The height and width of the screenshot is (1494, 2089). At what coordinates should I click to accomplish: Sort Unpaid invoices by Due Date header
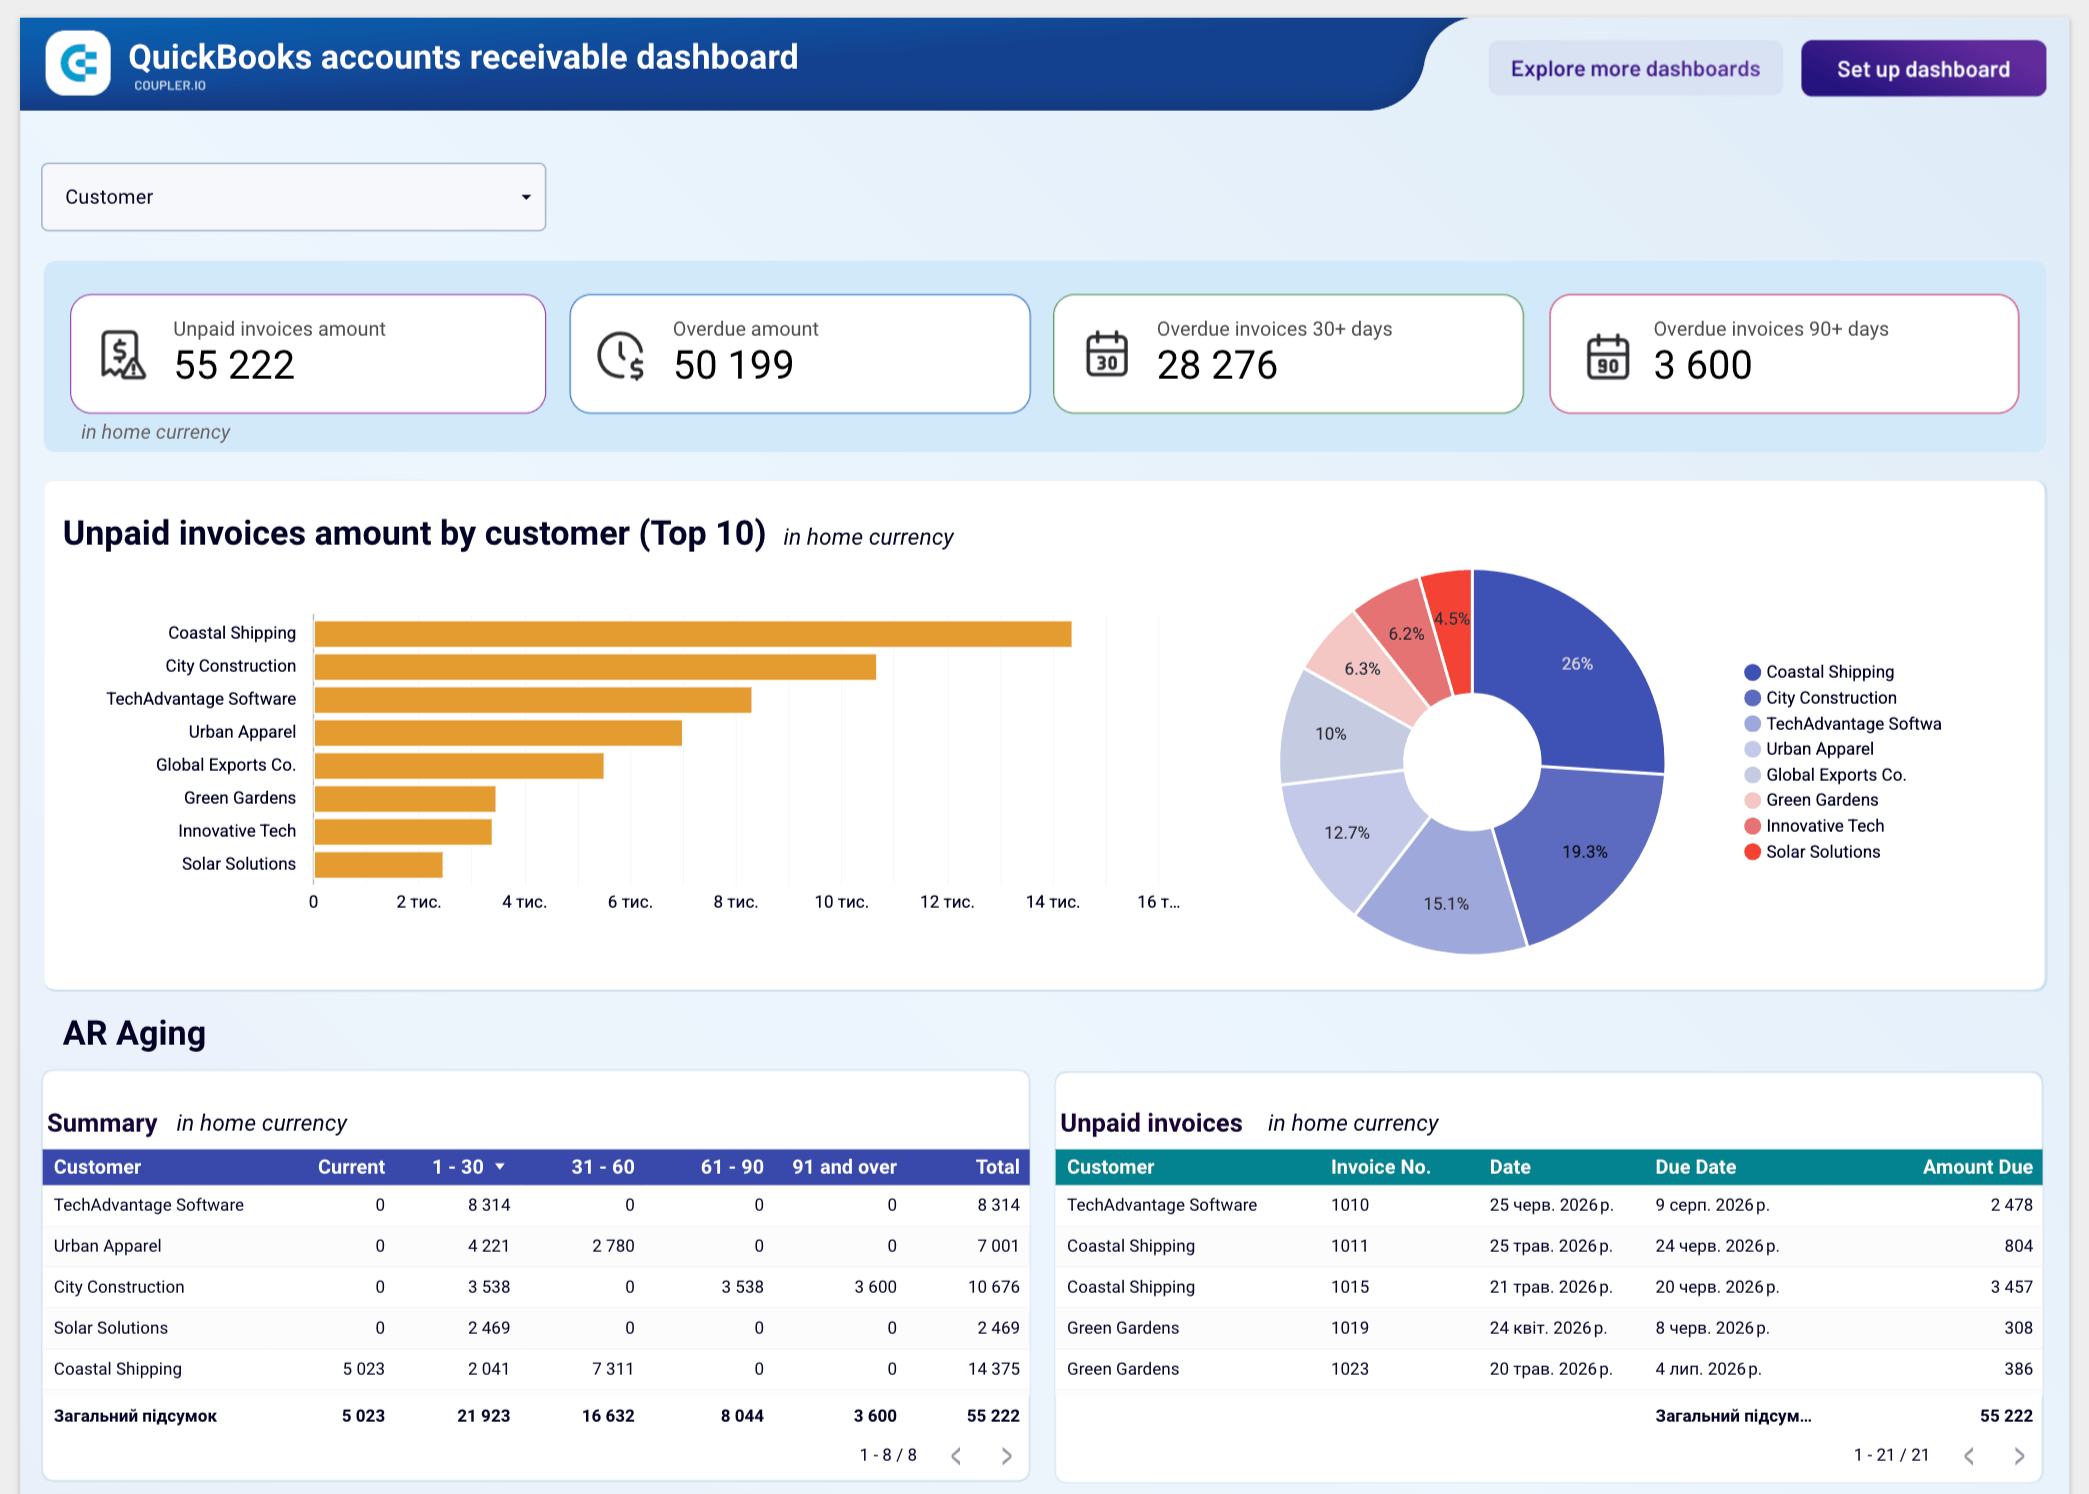[x=1695, y=1167]
